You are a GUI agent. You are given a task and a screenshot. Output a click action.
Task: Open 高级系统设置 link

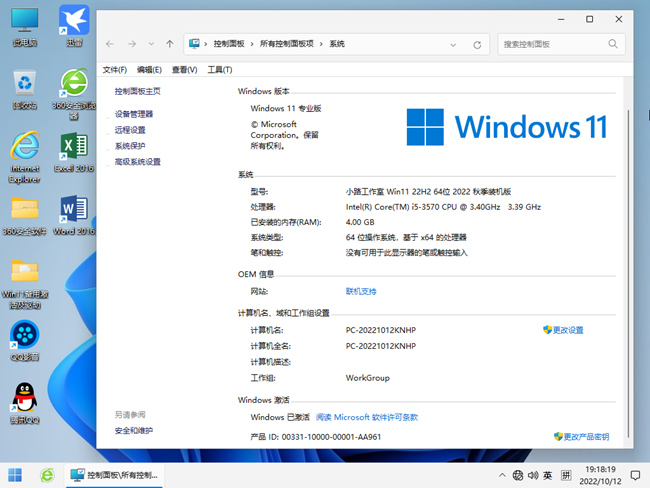(x=138, y=162)
